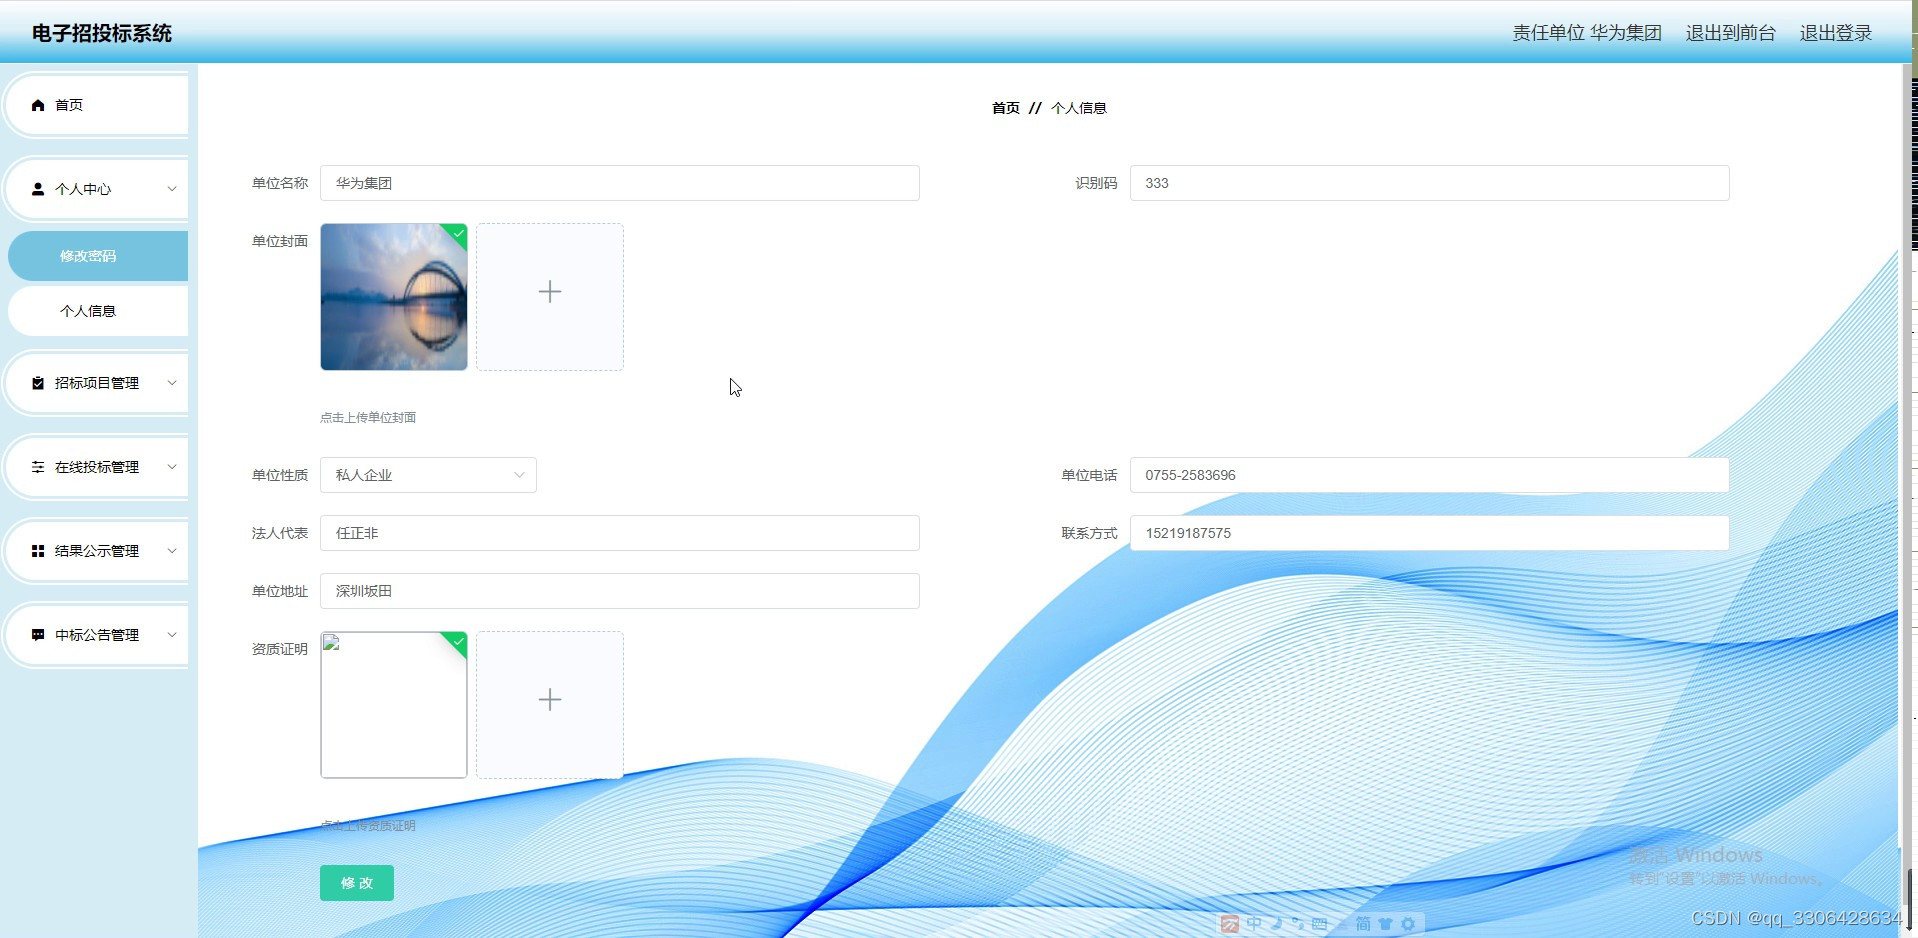Image resolution: width=1918 pixels, height=938 pixels.
Task: Click the 点击上传资质证明 hint text
Action: [368, 826]
